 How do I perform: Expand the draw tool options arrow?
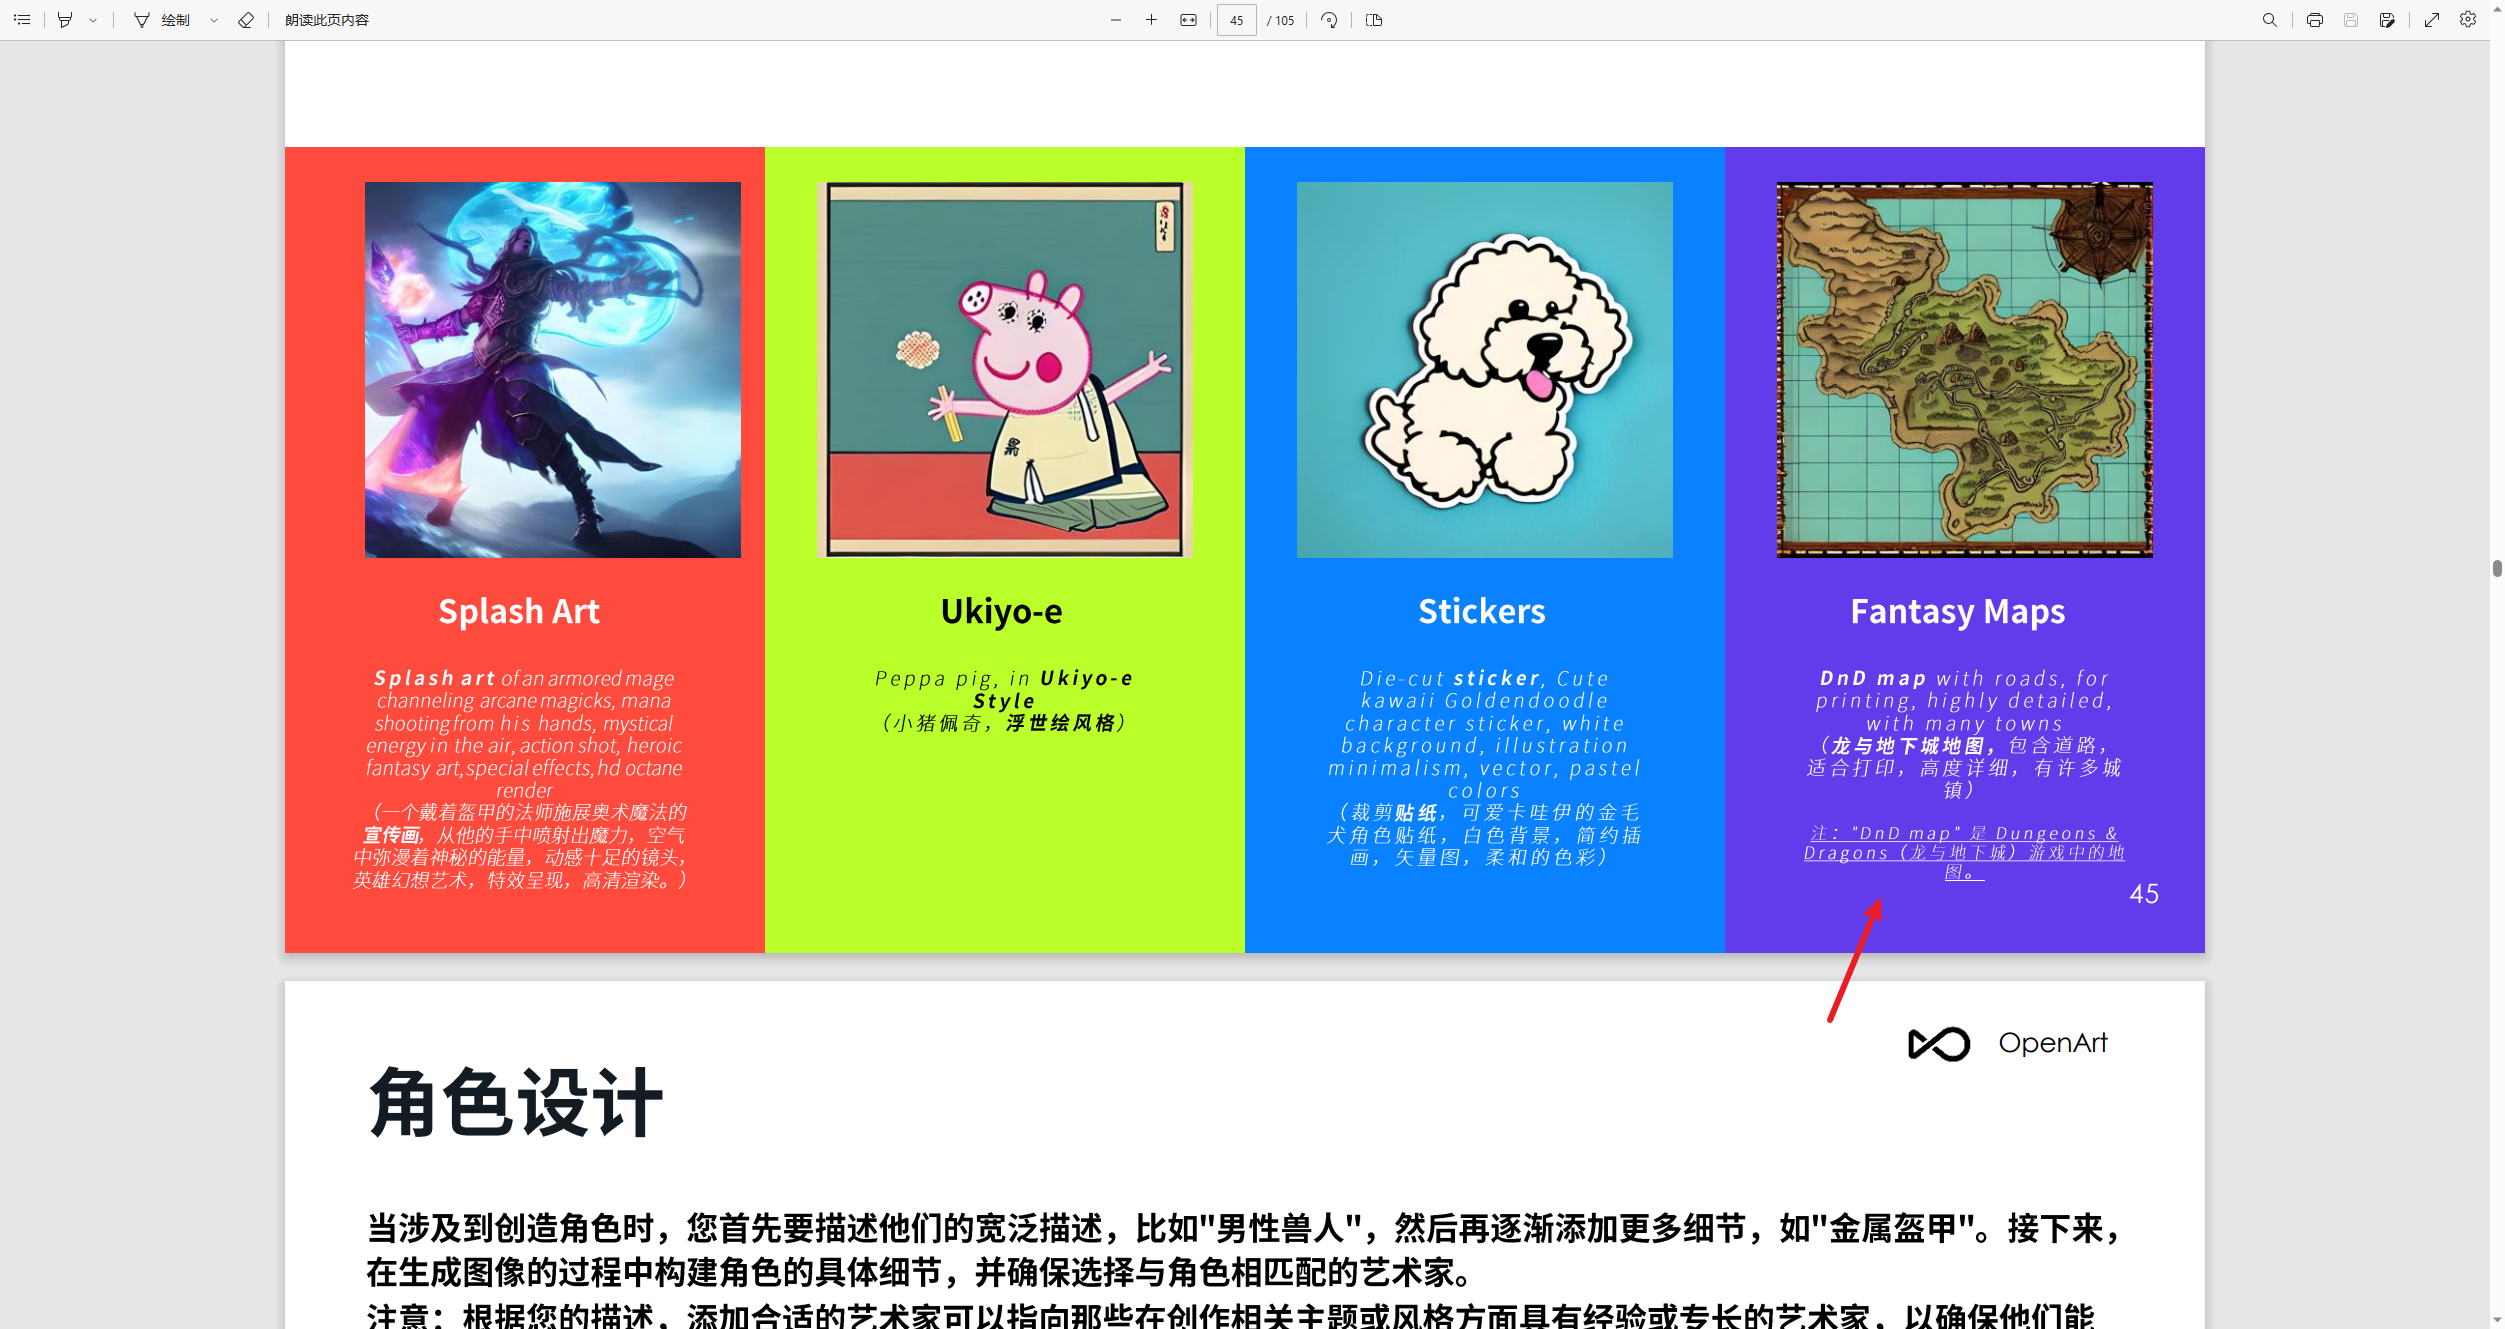(x=214, y=20)
